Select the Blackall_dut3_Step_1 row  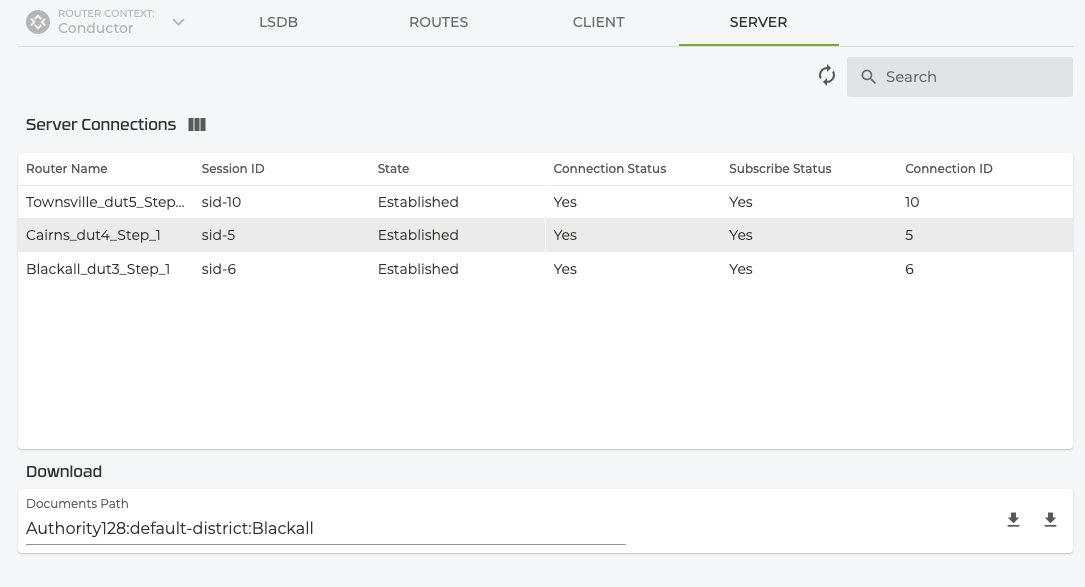(98, 269)
